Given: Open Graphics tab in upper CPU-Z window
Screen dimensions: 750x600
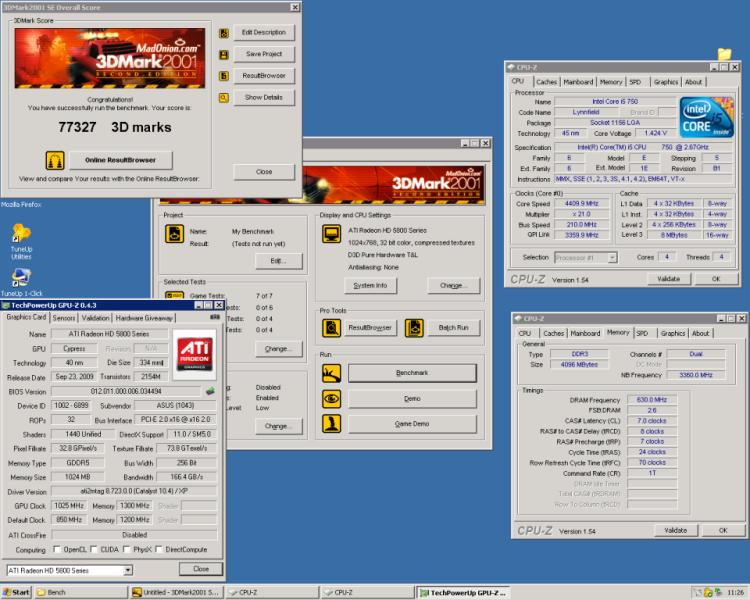Looking at the screenshot, I should pyautogui.click(x=666, y=82).
